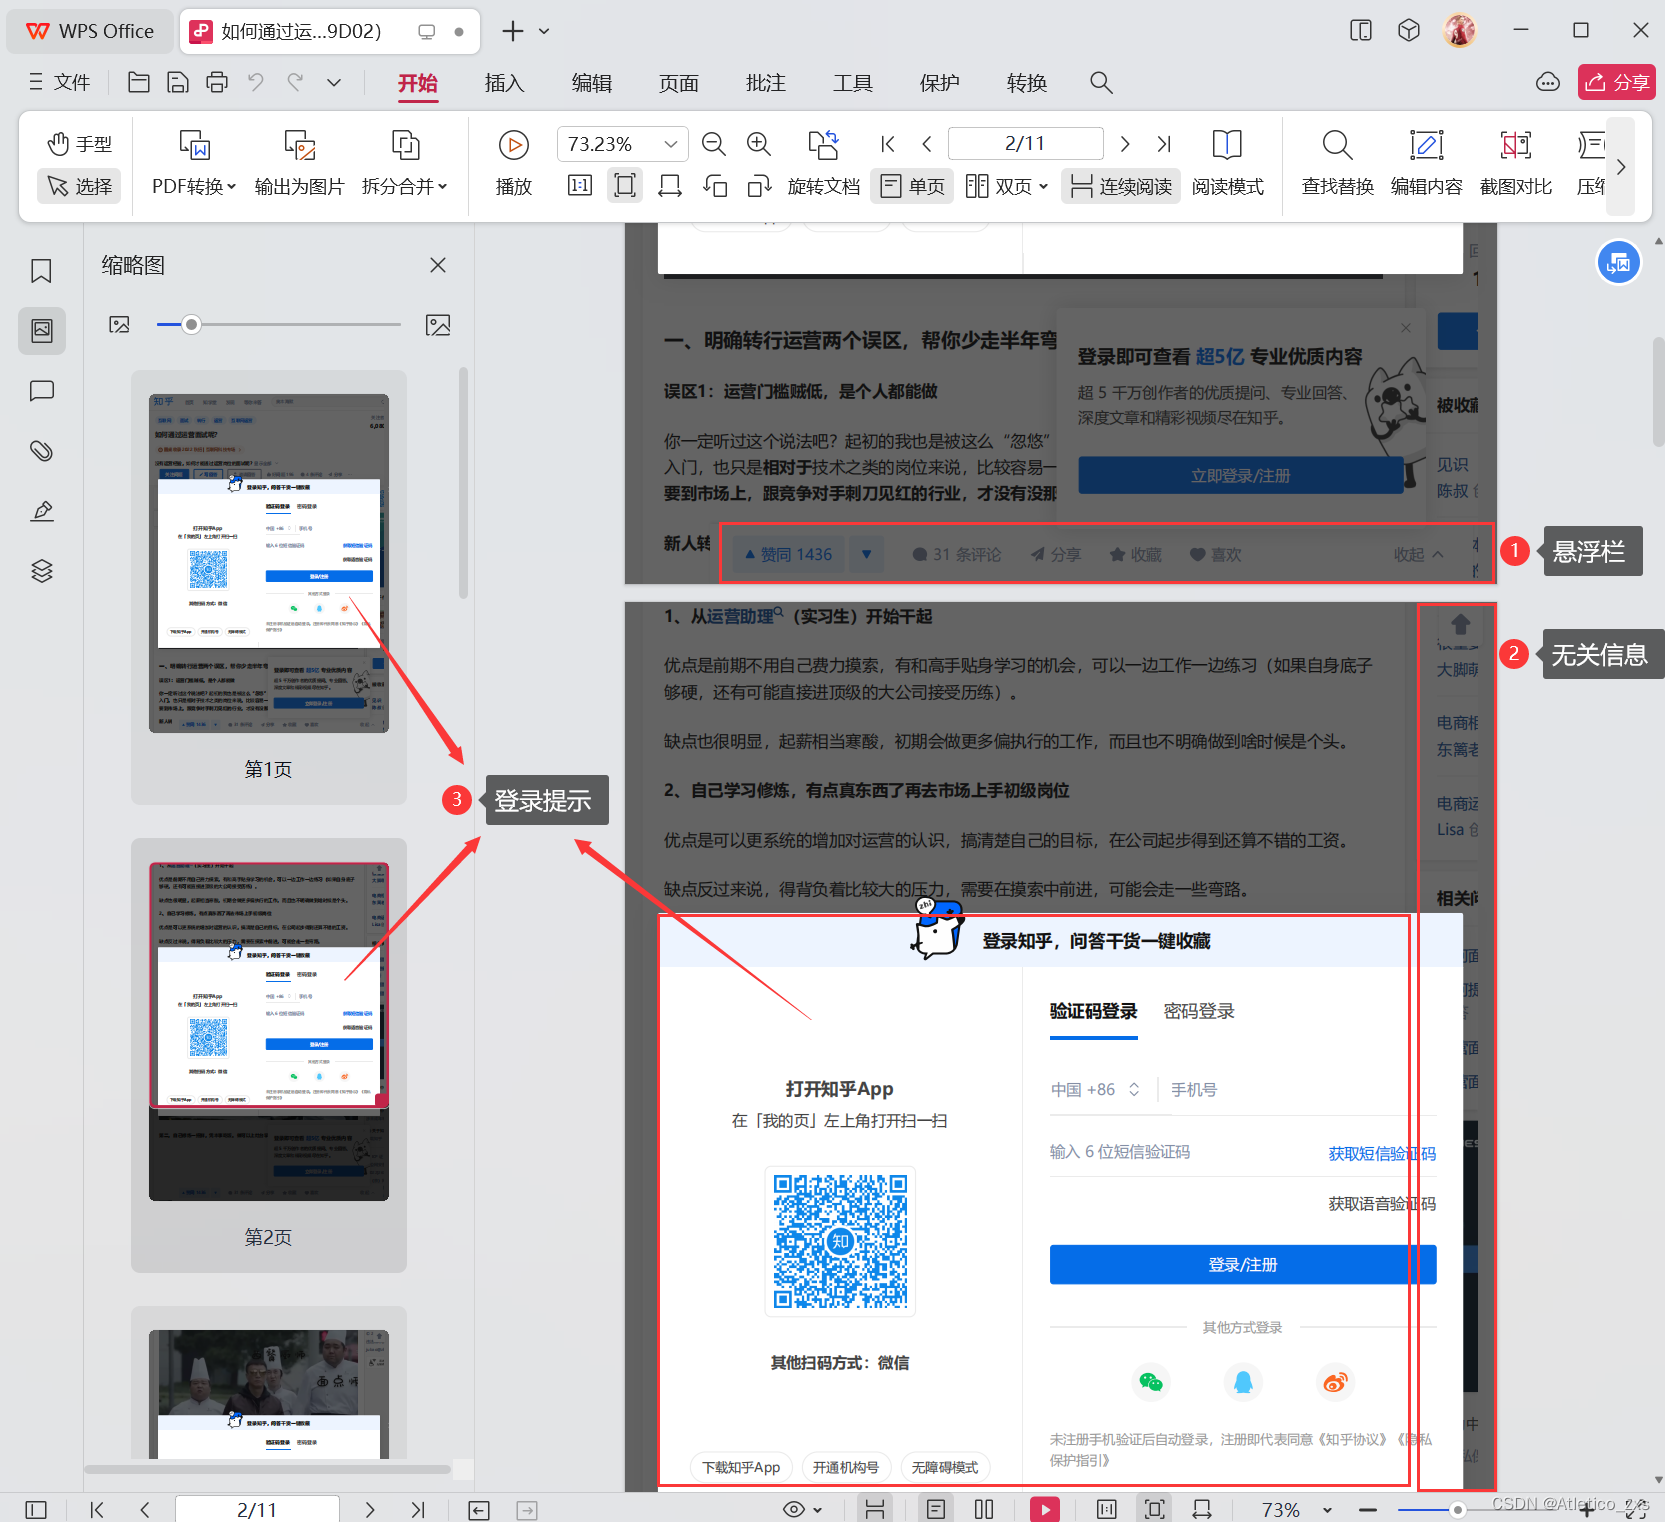Viewport: 1665px width, 1522px height.
Task: Adjust the status bar zoom slider
Action: tap(1458, 1509)
